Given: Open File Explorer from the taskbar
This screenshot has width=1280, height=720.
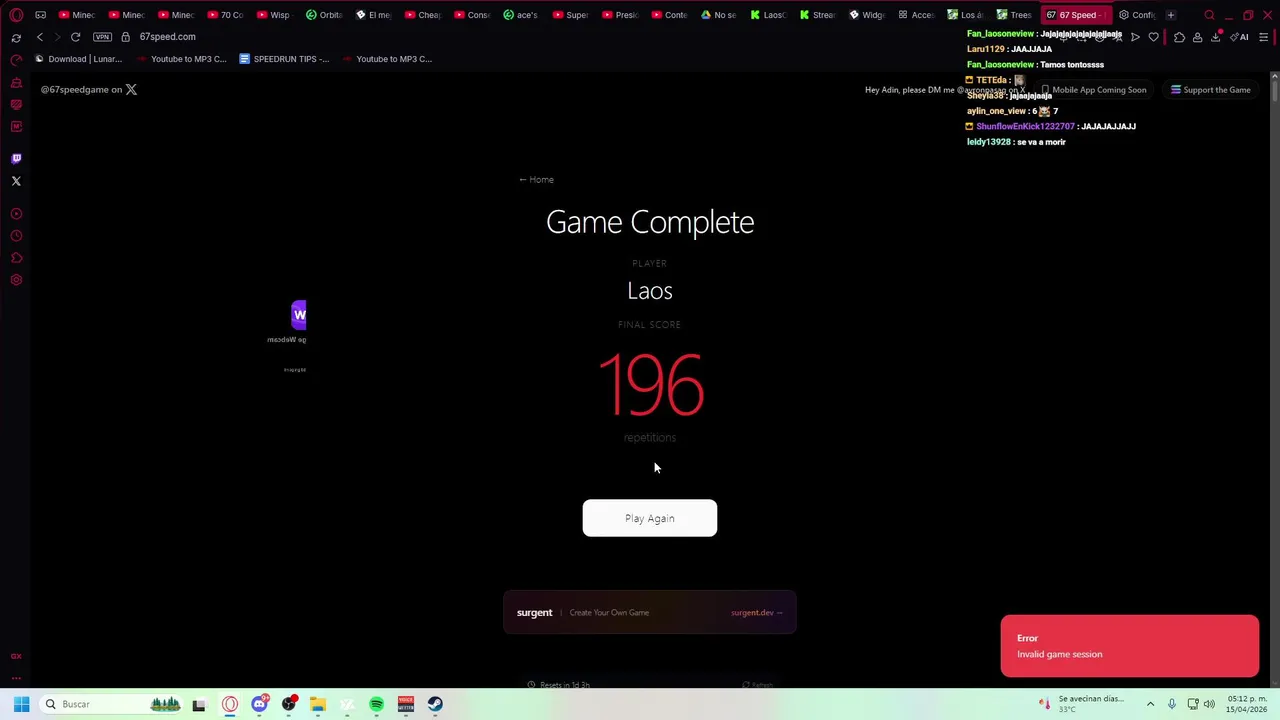Looking at the screenshot, I should click(318, 704).
